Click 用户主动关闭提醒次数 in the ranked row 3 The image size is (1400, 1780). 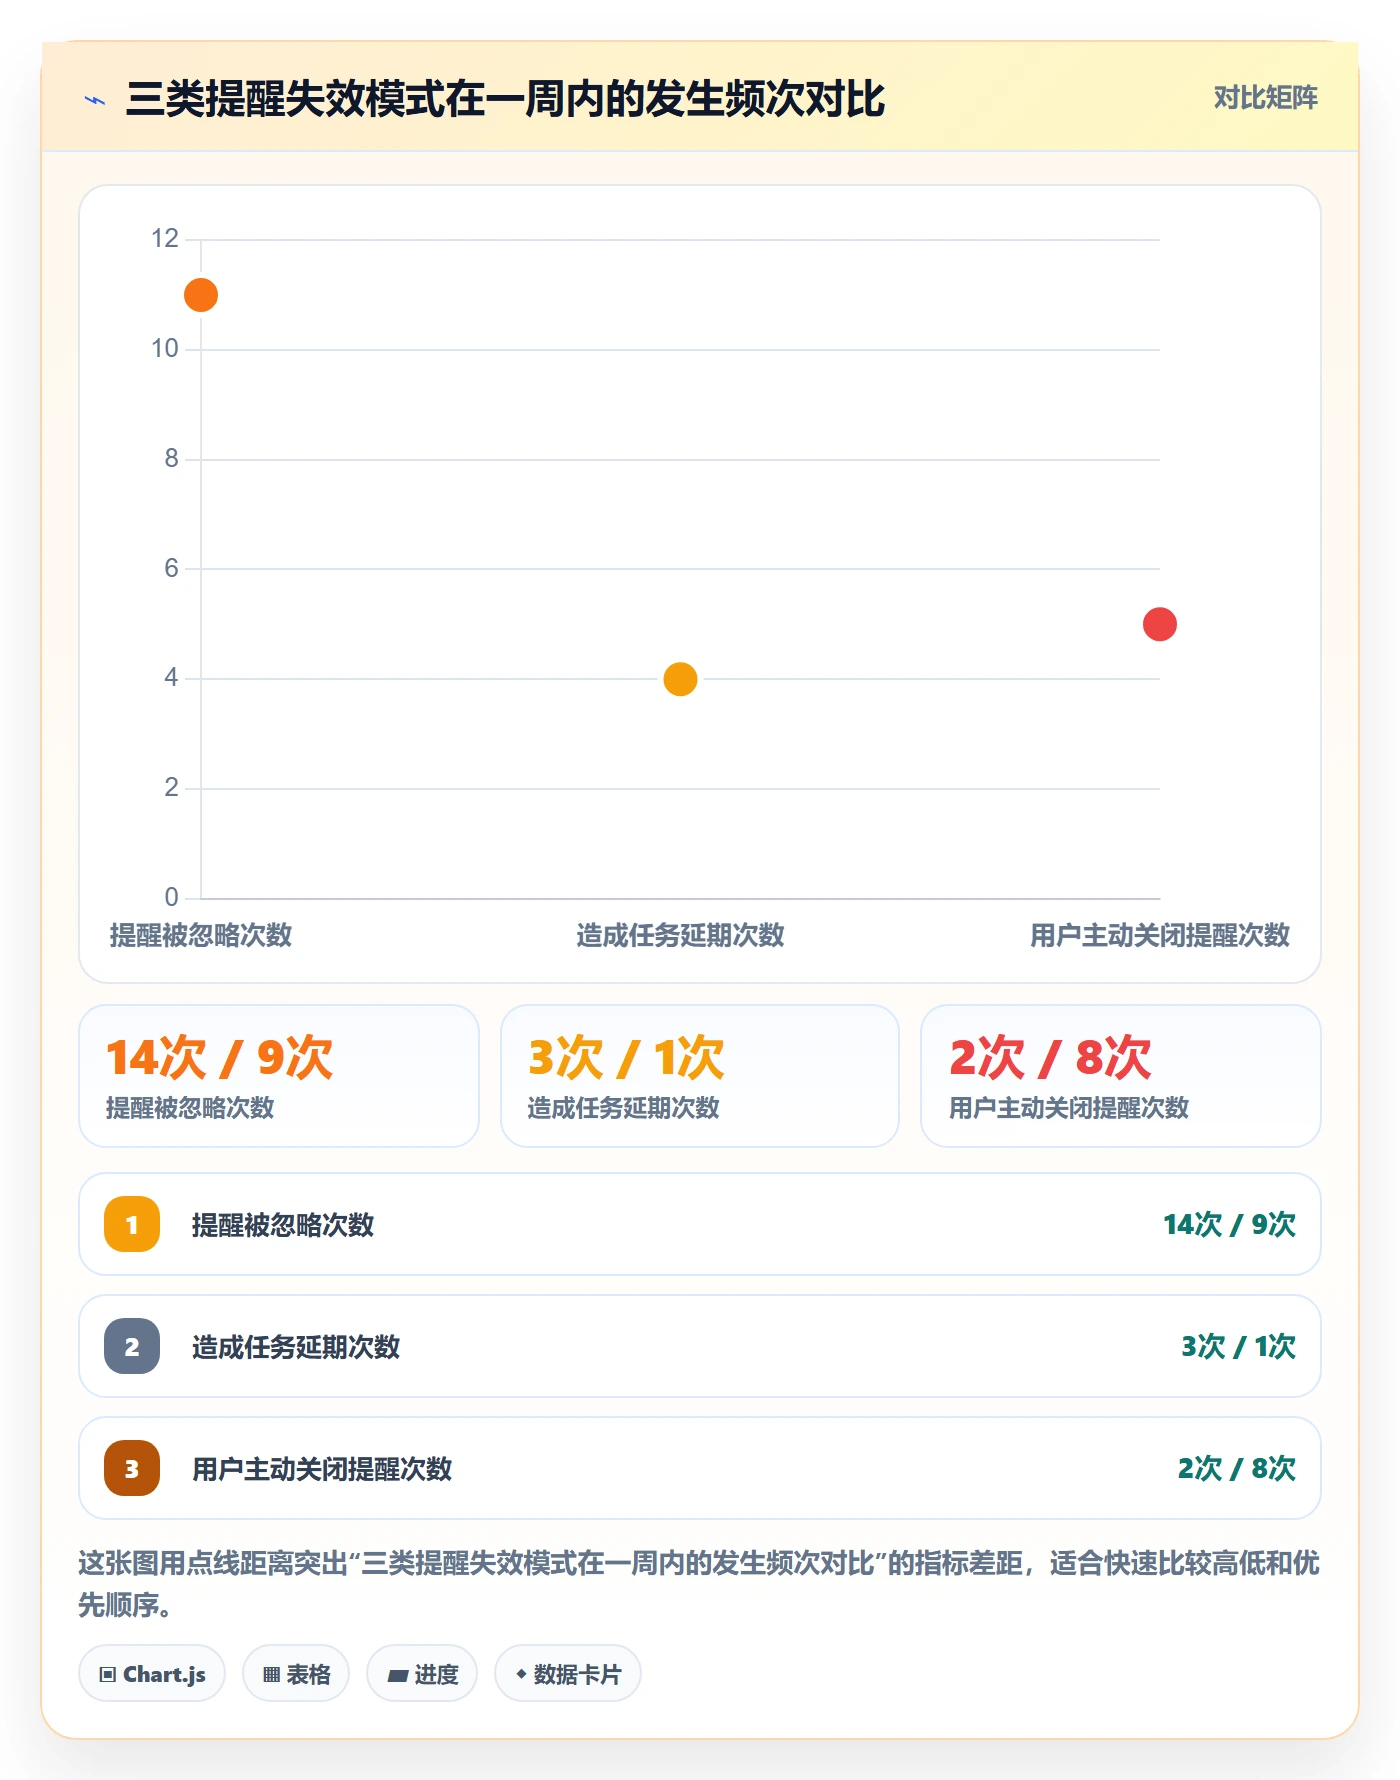pos(322,1469)
